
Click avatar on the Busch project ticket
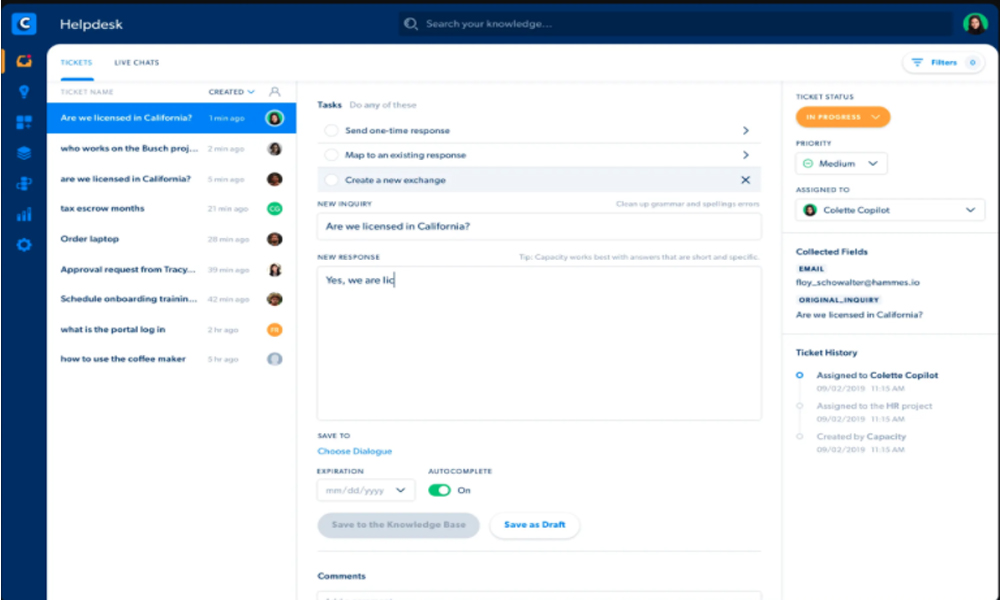click(x=275, y=149)
